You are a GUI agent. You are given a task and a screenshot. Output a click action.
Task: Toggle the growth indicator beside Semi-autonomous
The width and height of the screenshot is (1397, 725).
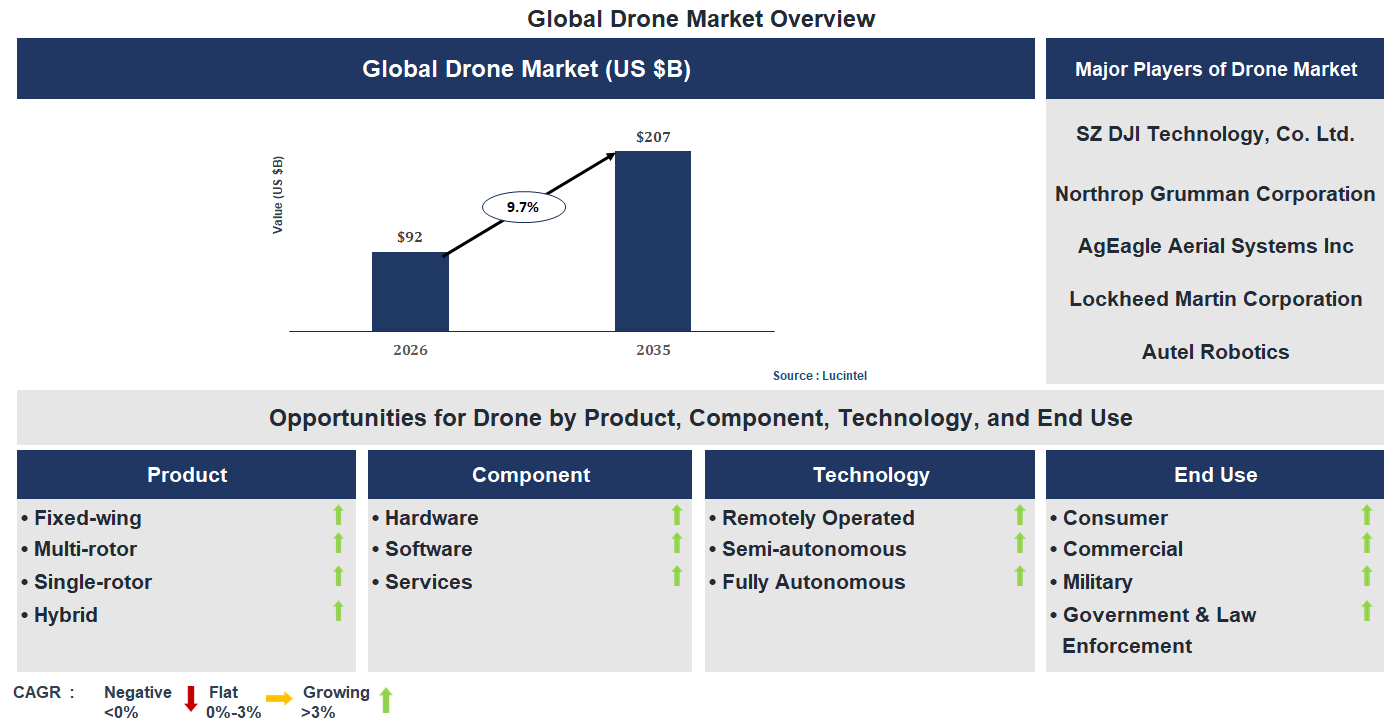click(x=1019, y=545)
